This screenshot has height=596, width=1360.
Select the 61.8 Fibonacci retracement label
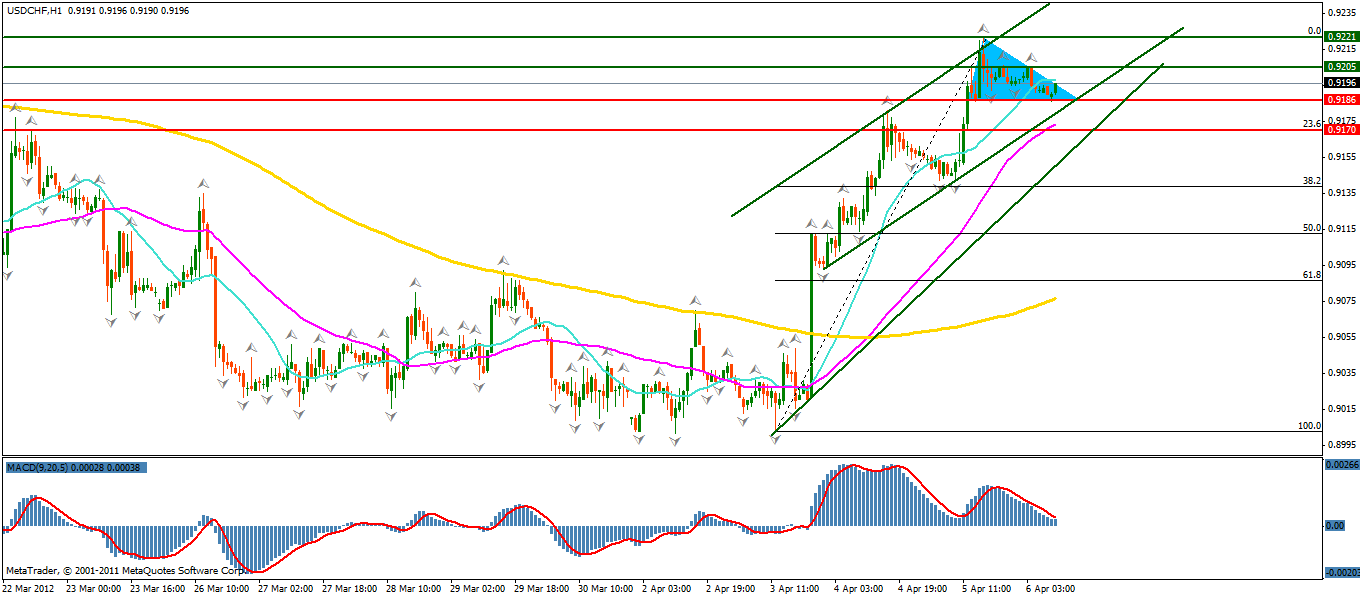pos(1311,274)
